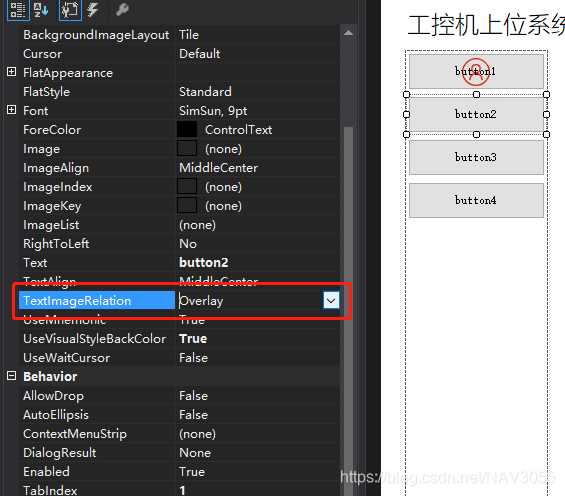This screenshot has width=565, height=496.
Task: Click the Tile value of BackgroundImageLayout
Action: click(189, 35)
